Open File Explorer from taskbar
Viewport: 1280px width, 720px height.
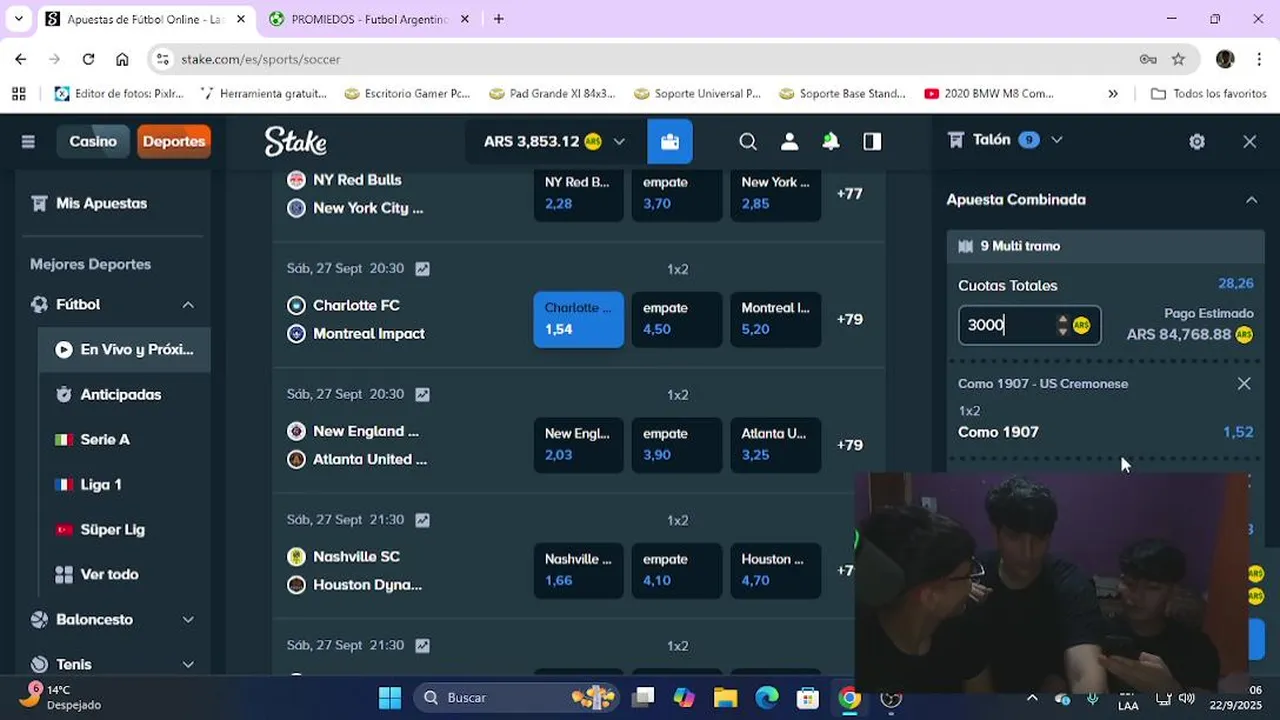(725, 697)
